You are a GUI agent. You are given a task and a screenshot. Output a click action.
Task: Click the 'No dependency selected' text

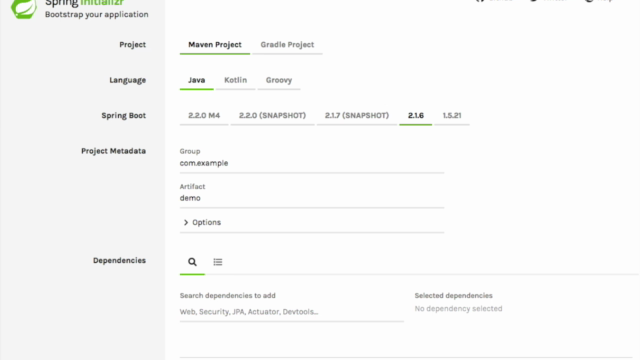(458, 309)
